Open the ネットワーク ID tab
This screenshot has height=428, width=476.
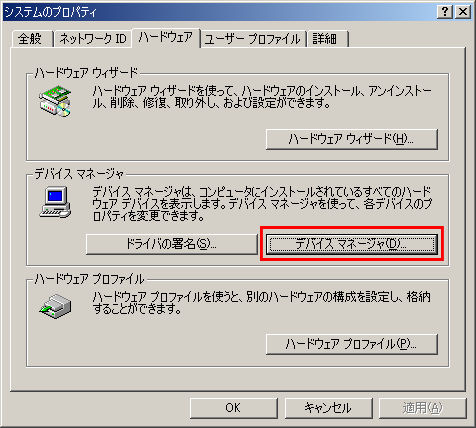point(93,39)
